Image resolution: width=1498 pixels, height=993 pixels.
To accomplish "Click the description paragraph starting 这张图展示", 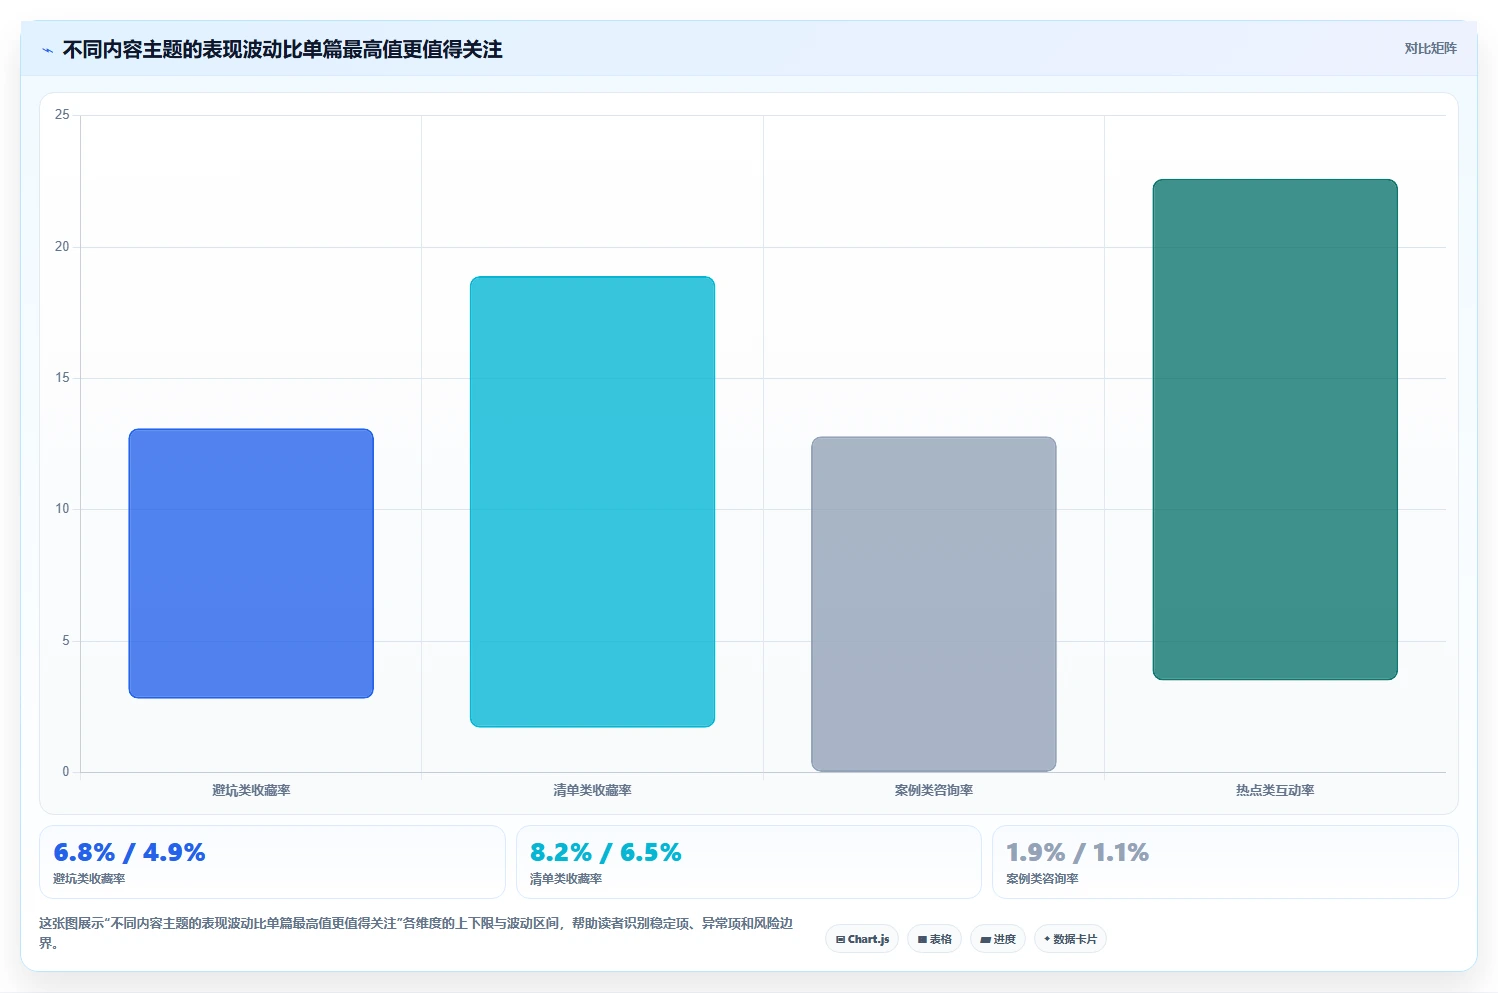I will pyautogui.click(x=416, y=933).
